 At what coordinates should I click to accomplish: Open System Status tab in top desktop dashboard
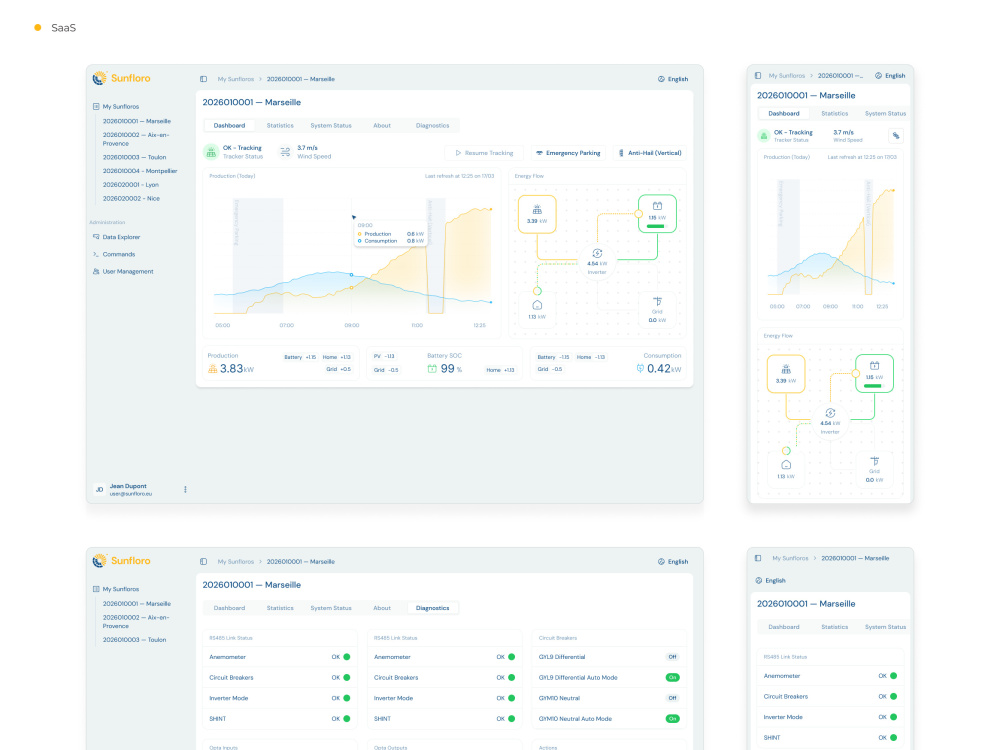(x=330, y=126)
